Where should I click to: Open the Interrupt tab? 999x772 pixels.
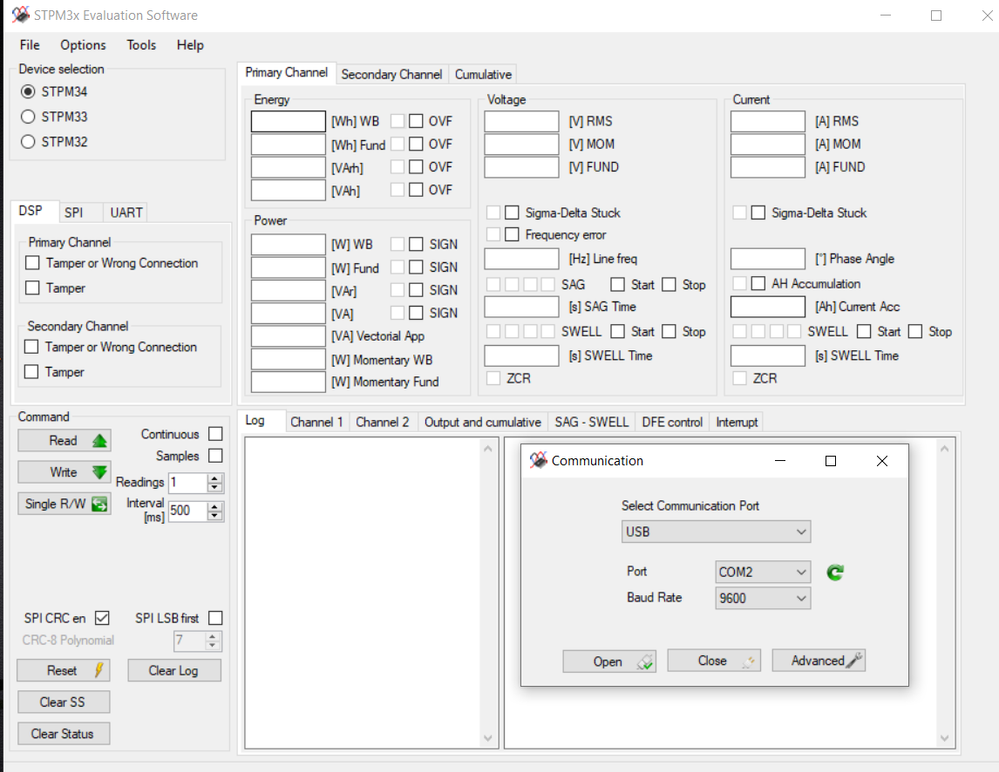click(x=737, y=422)
